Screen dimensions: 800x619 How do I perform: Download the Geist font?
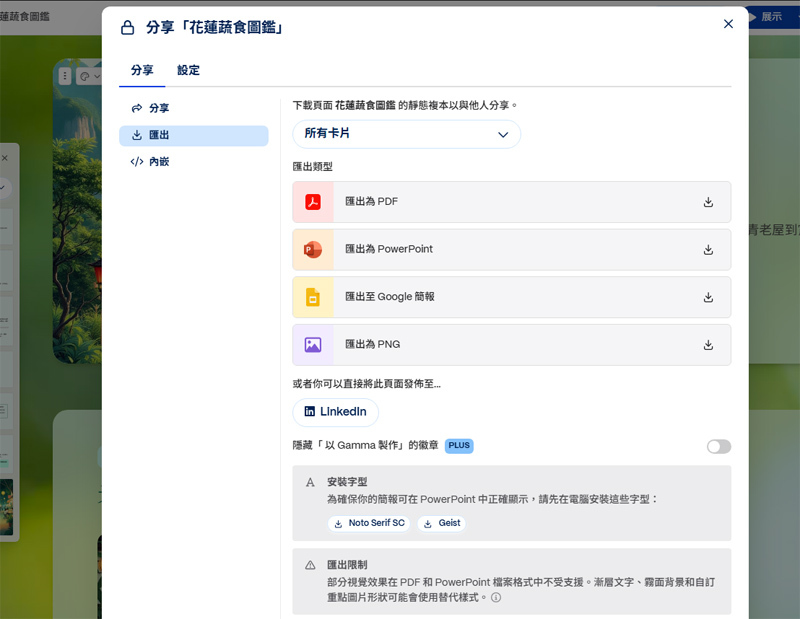[441, 523]
